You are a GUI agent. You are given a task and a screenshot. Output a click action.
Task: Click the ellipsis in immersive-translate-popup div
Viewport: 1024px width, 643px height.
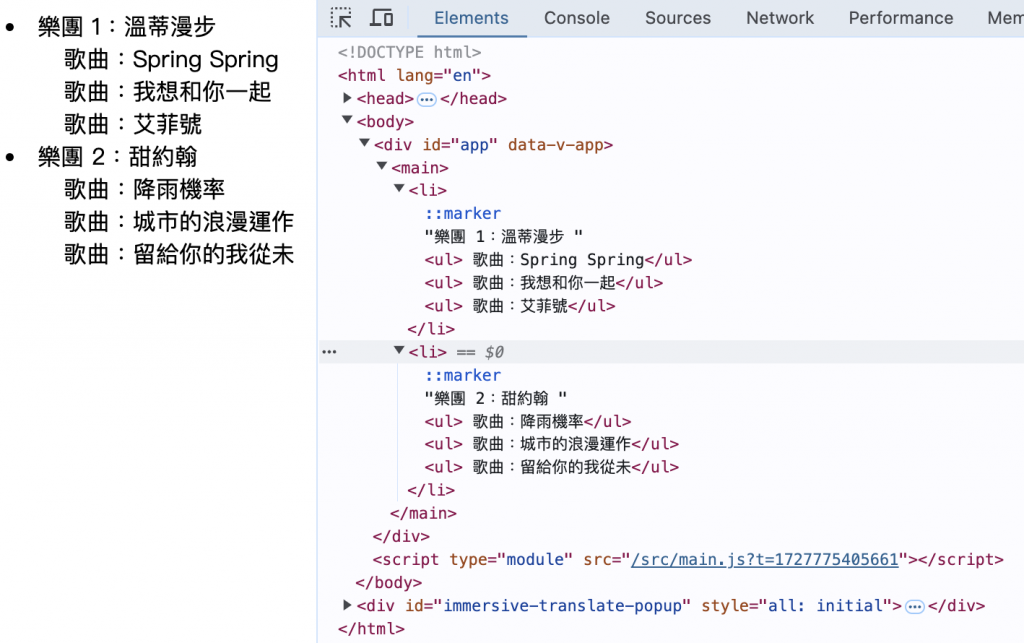[915, 606]
